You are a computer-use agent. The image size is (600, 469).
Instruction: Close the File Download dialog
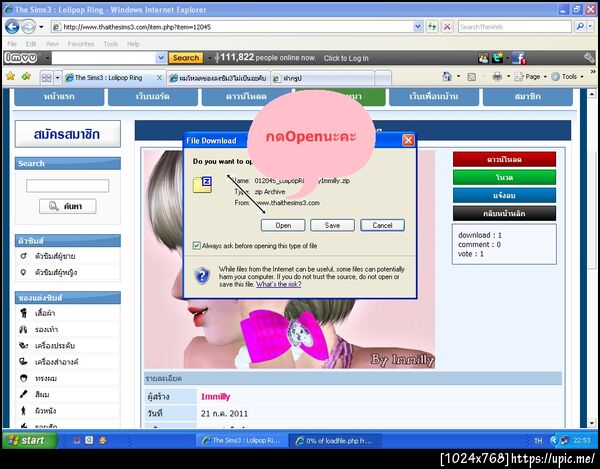pyautogui.click(x=408, y=140)
